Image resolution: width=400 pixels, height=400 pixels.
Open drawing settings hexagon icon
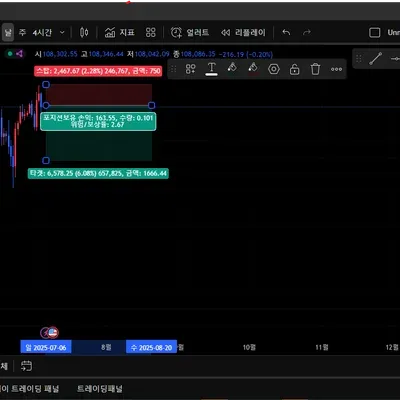pos(274,69)
